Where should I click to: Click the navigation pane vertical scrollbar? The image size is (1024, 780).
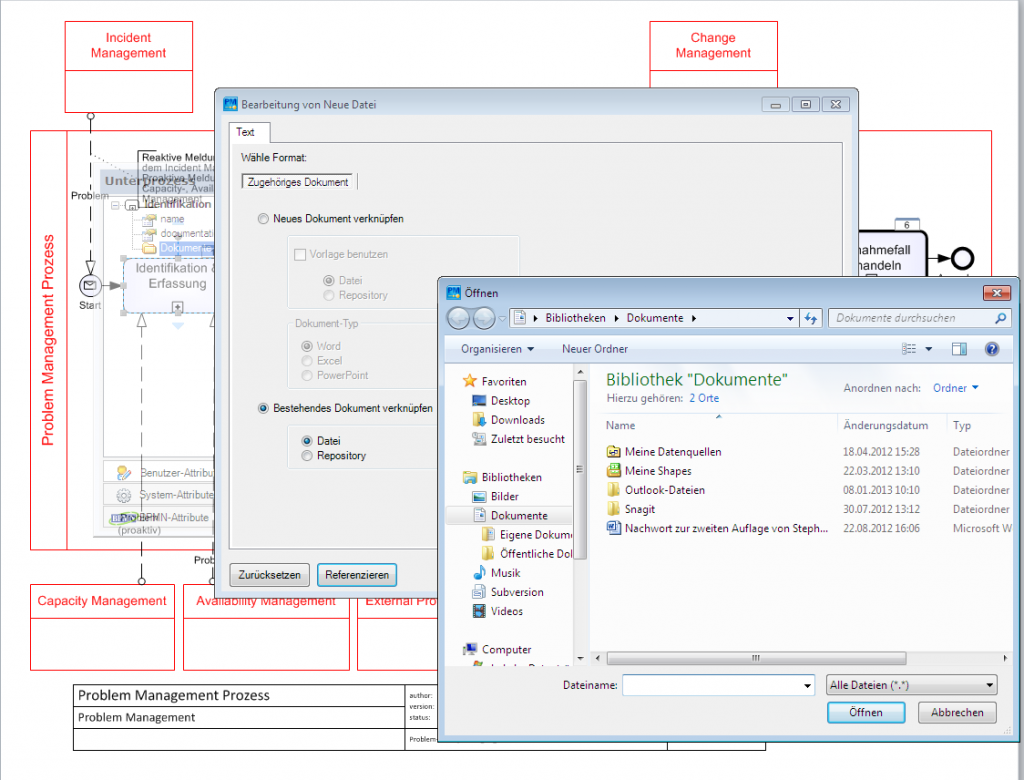(x=579, y=469)
